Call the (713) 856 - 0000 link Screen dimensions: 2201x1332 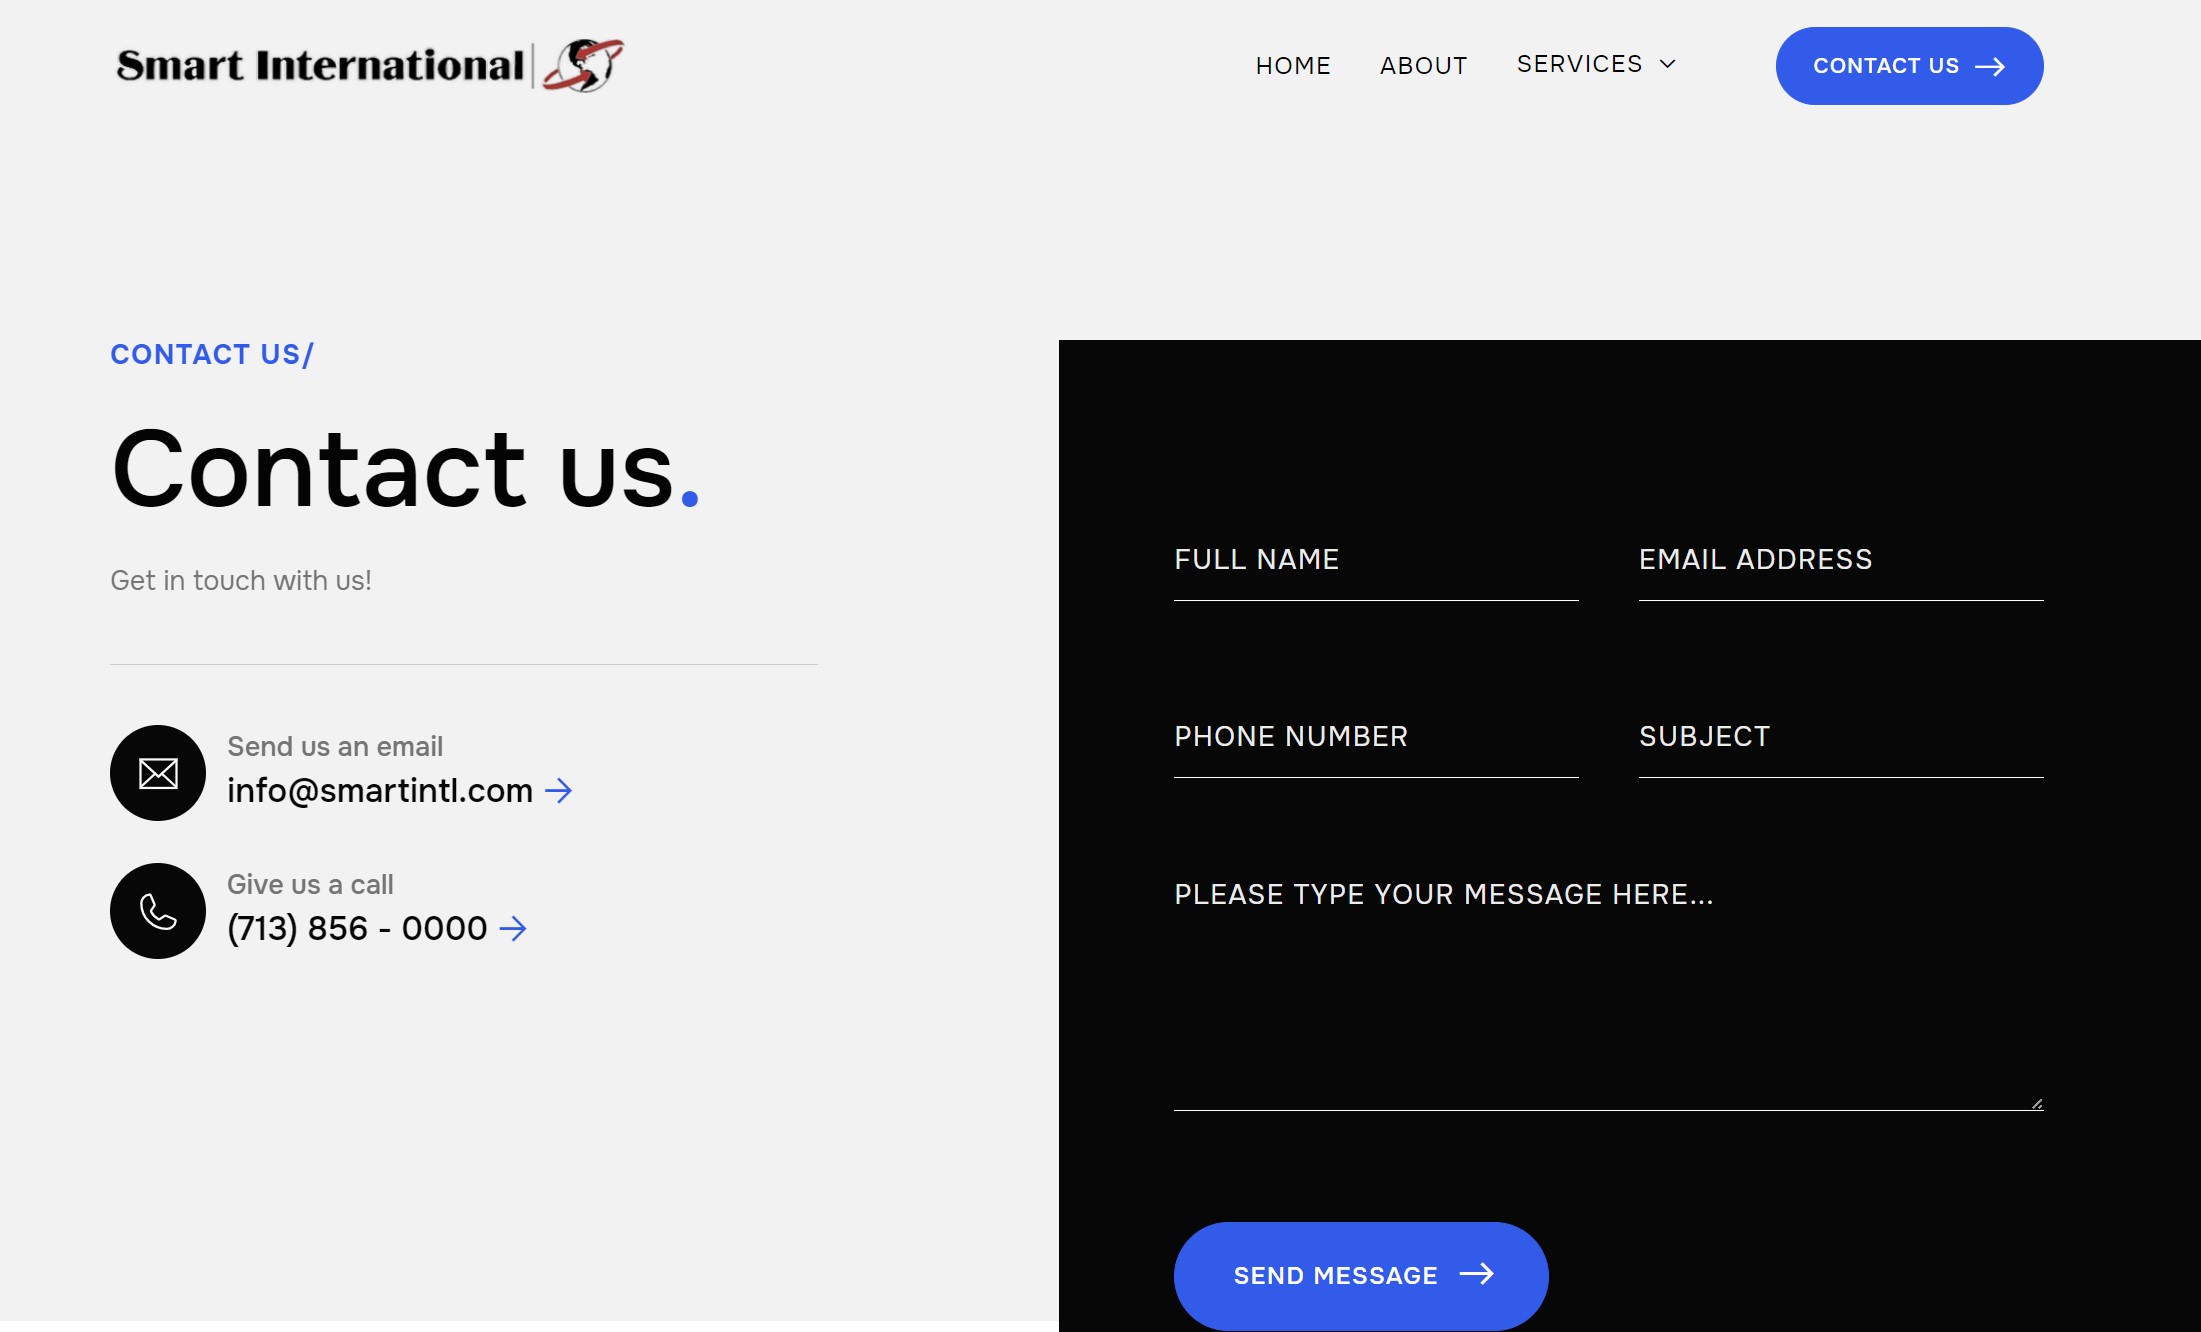(357, 929)
